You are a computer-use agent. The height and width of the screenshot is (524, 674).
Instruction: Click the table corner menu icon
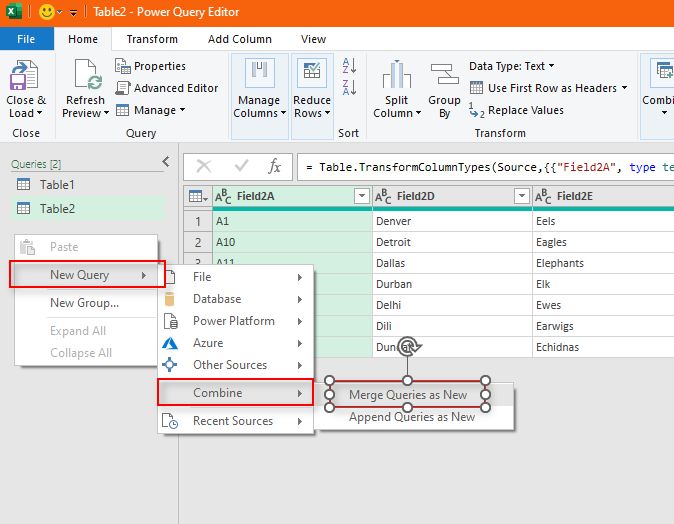(198, 196)
